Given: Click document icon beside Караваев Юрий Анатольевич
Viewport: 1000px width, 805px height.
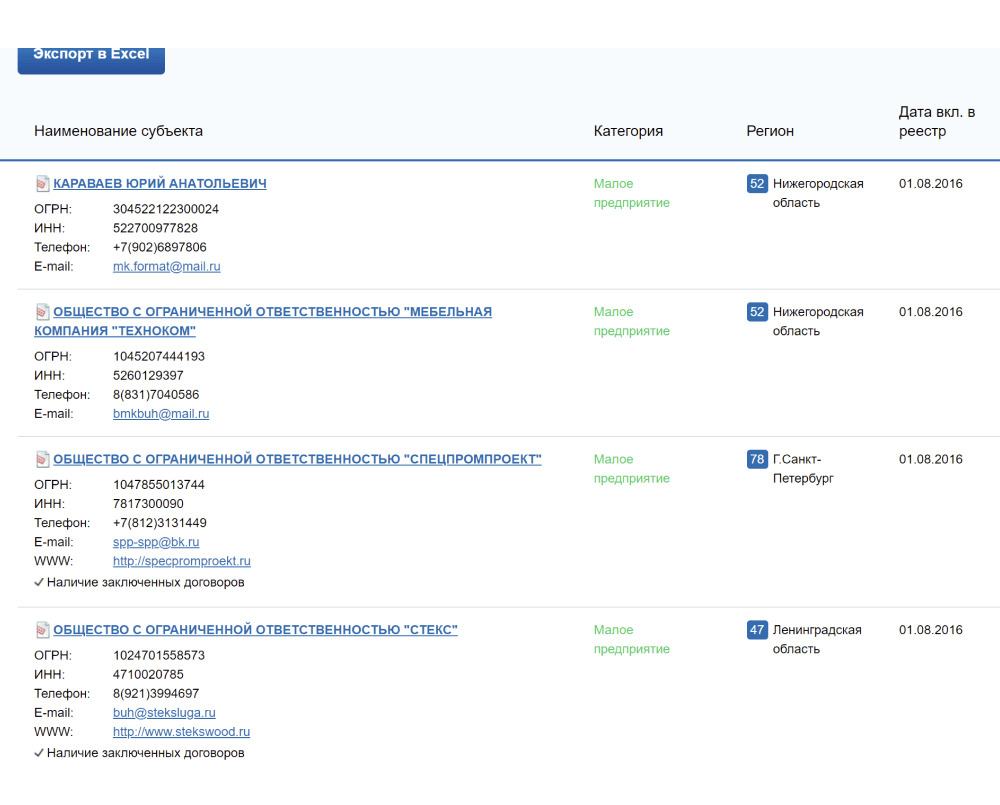Looking at the screenshot, I should (42, 184).
